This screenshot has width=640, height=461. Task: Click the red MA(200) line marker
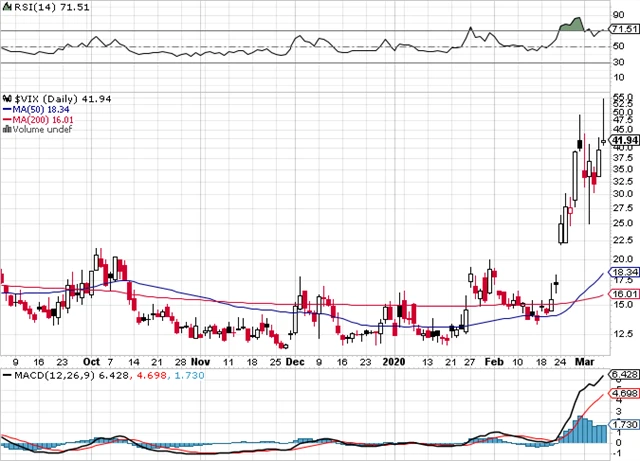(7, 118)
